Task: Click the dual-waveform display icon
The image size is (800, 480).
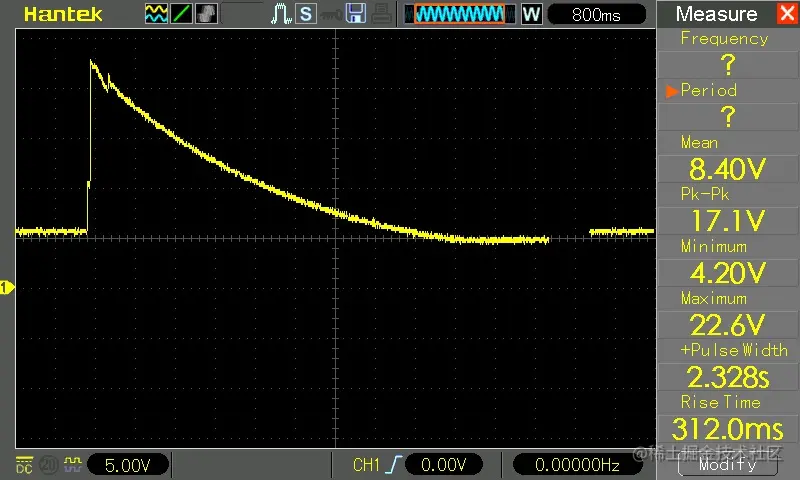Action: 156,14
